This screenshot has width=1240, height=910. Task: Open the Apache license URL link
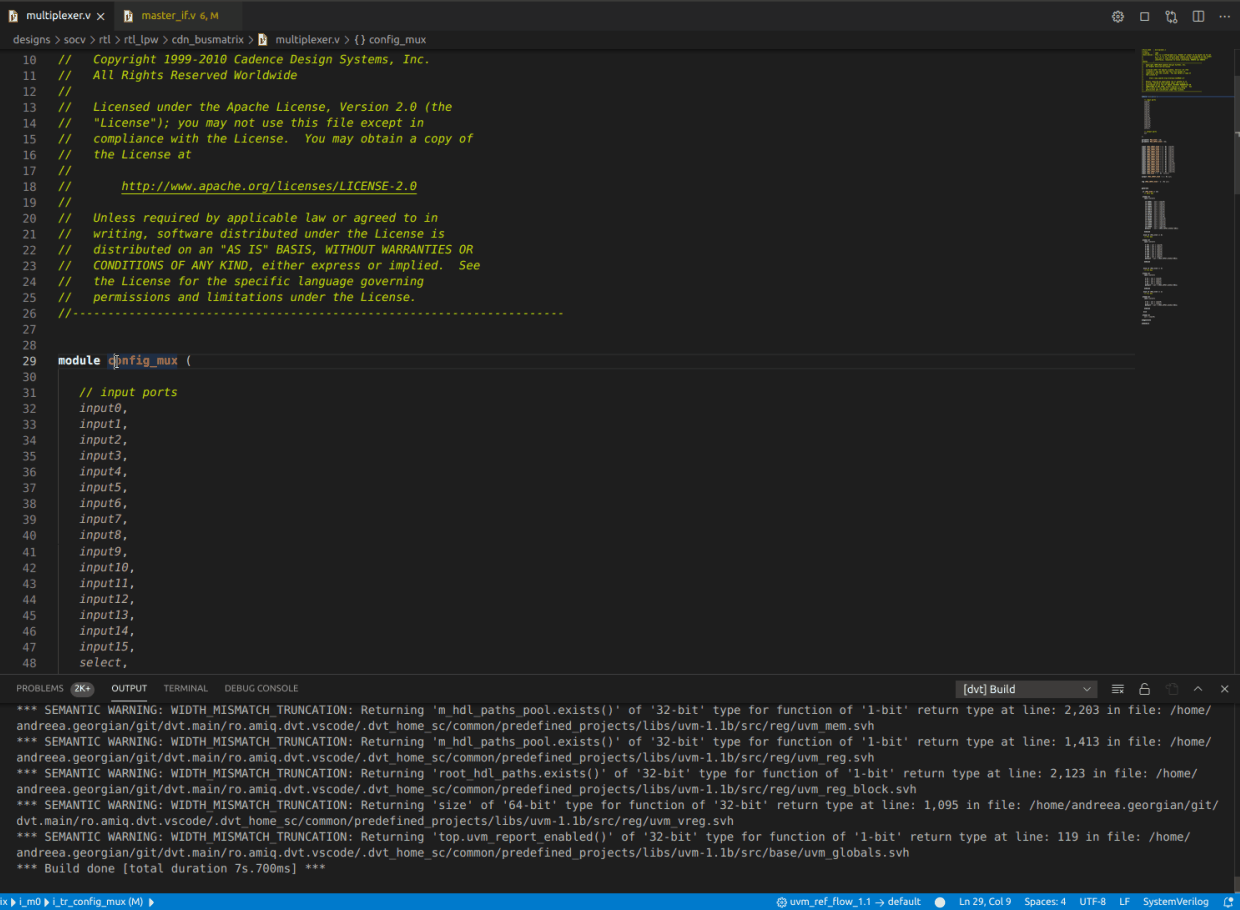click(268, 186)
